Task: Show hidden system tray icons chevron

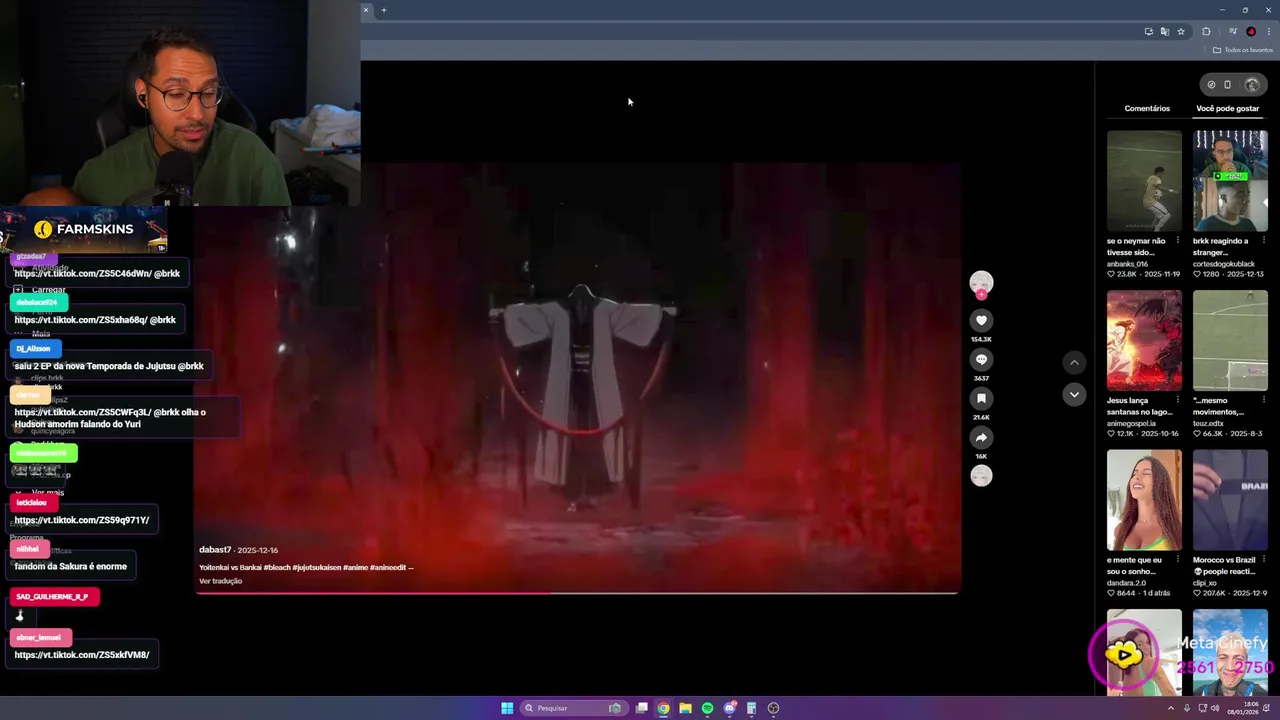Action: (x=1171, y=708)
